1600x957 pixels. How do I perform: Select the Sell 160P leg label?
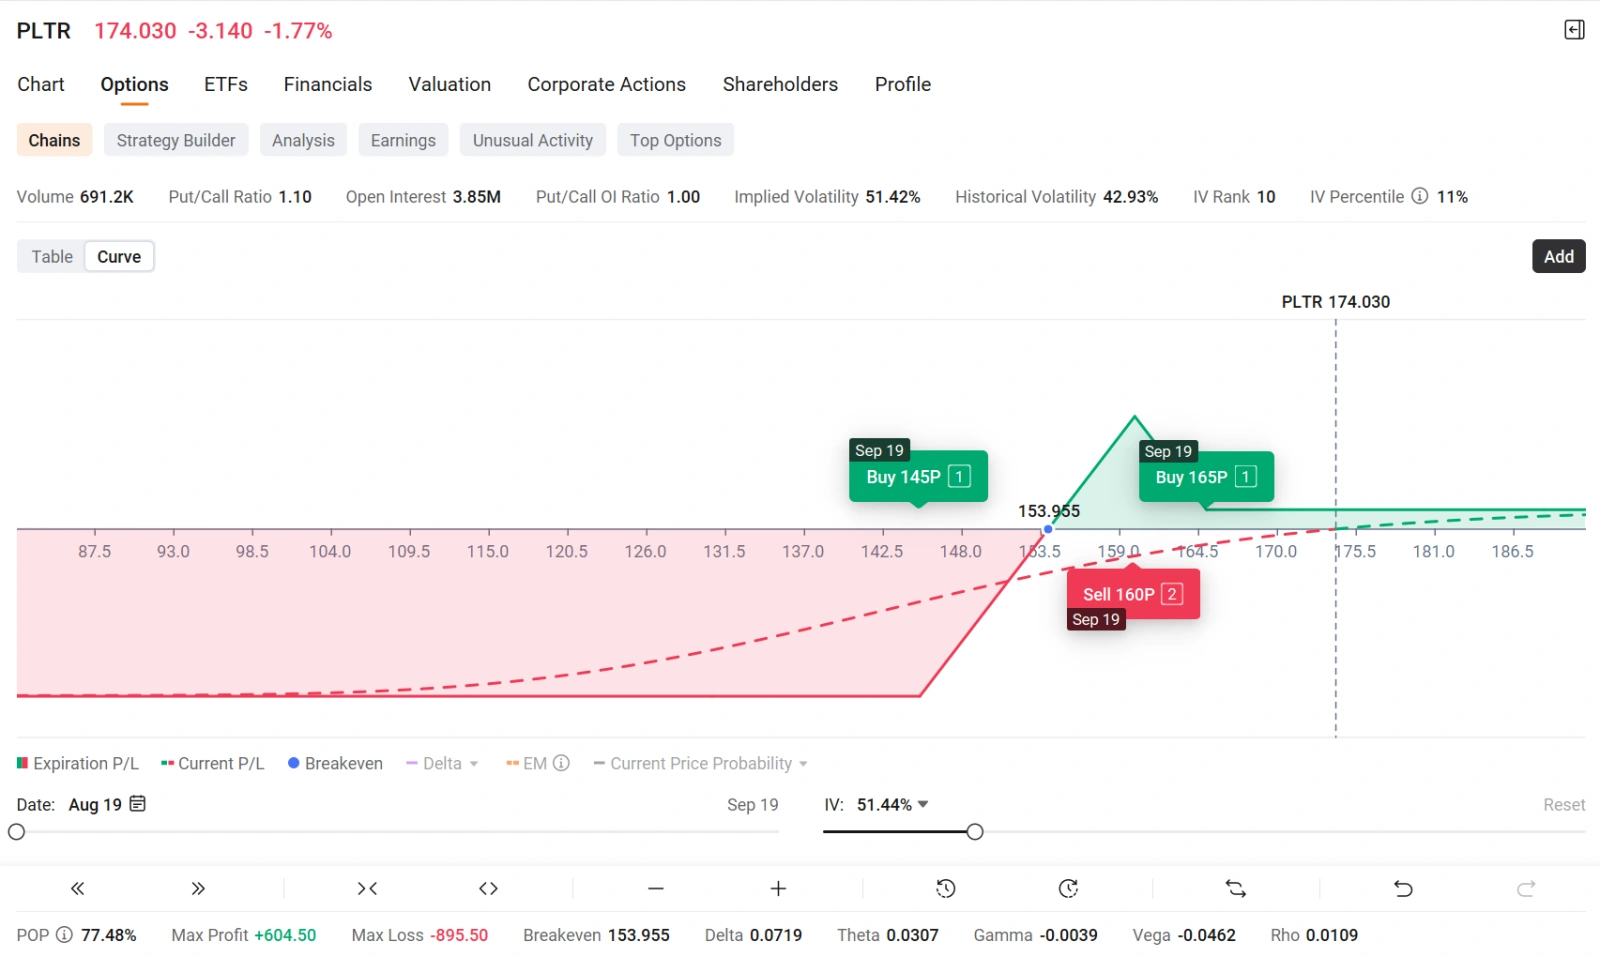[1118, 594]
